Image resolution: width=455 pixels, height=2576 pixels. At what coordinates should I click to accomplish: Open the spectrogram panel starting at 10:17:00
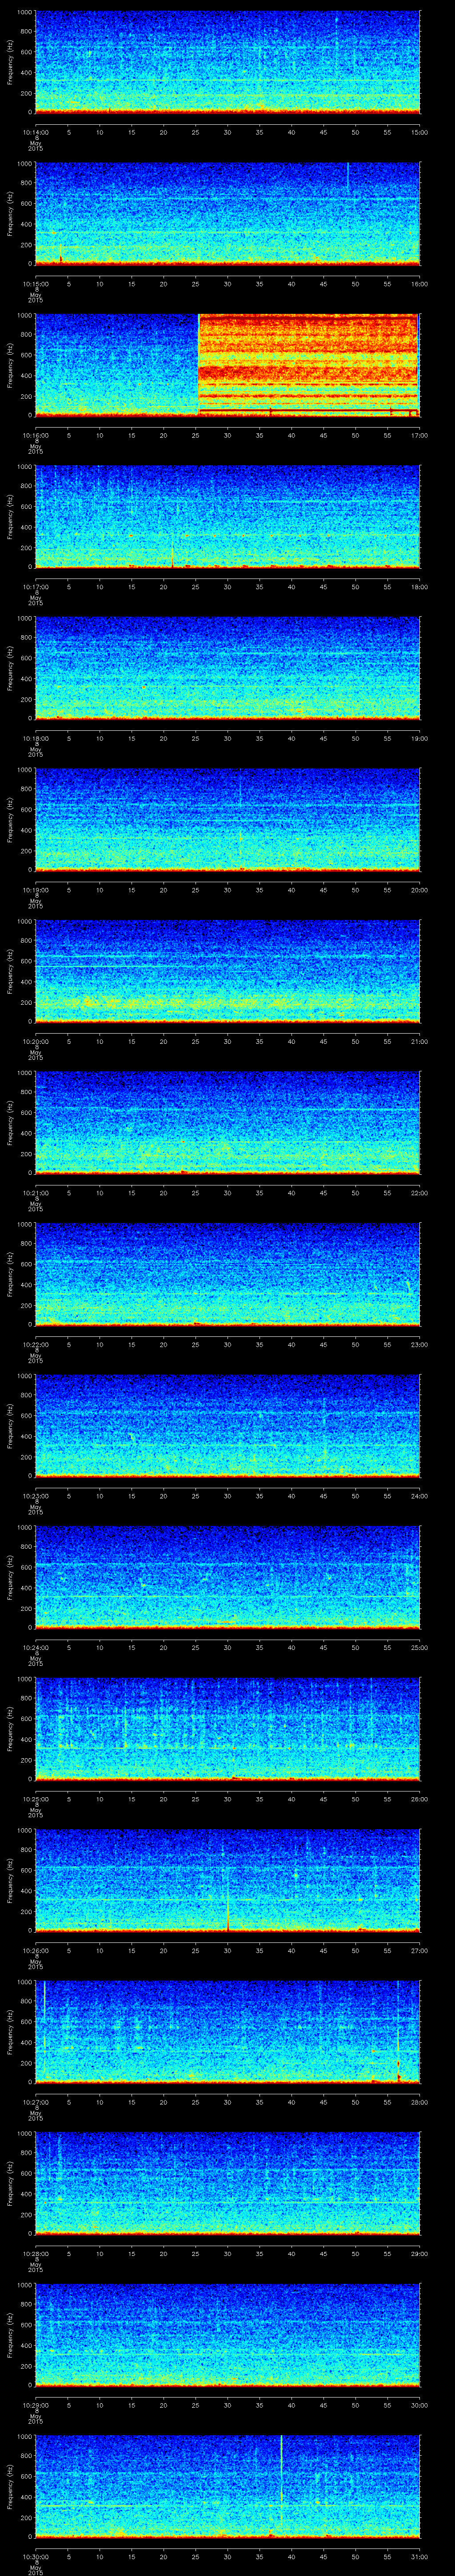[227, 516]
